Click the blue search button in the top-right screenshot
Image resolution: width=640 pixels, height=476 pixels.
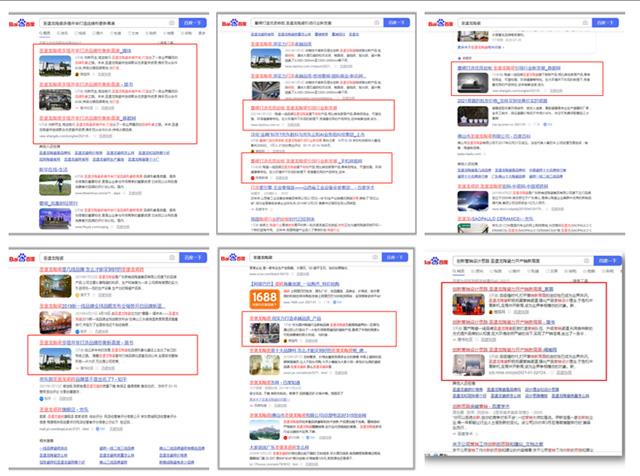tap(605, 23)
